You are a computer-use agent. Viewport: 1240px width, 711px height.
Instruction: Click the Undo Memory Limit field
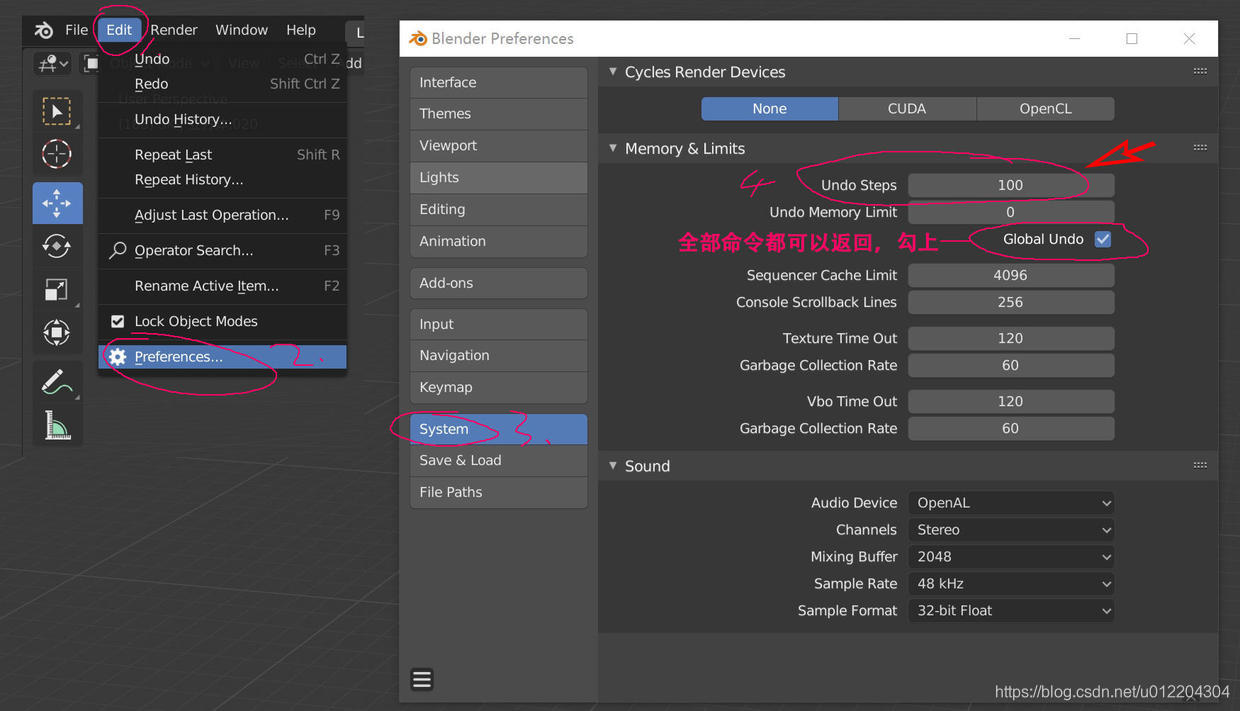point(1011,212)
